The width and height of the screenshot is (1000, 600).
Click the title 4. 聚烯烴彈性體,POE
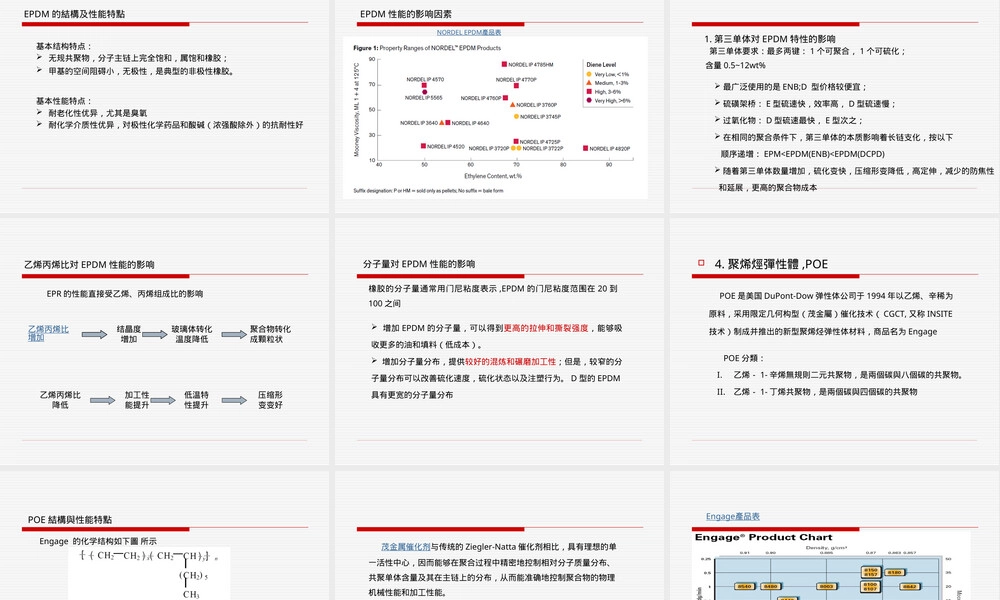pos(771,264)
